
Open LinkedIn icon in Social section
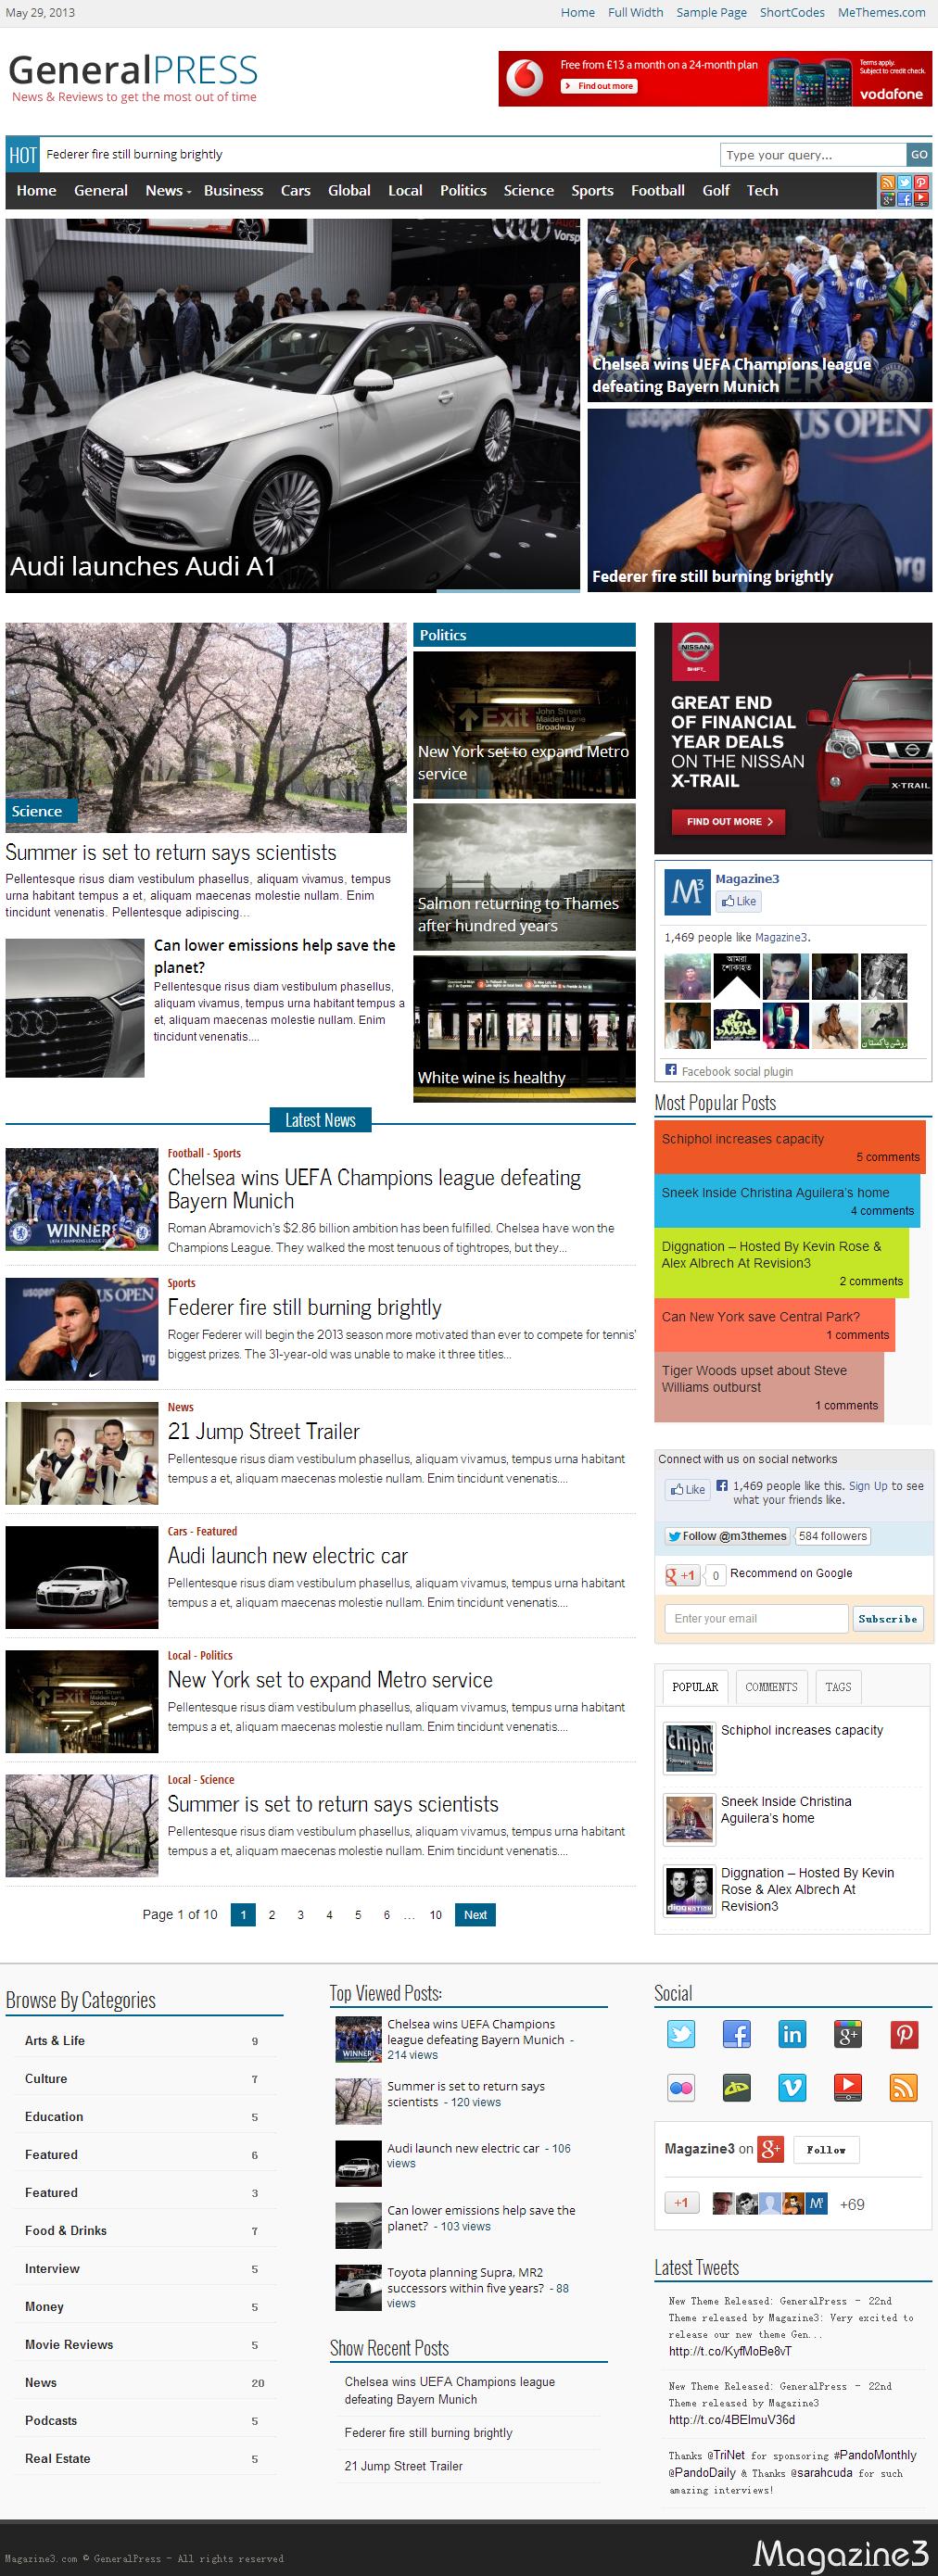[x=792, y=2034]
